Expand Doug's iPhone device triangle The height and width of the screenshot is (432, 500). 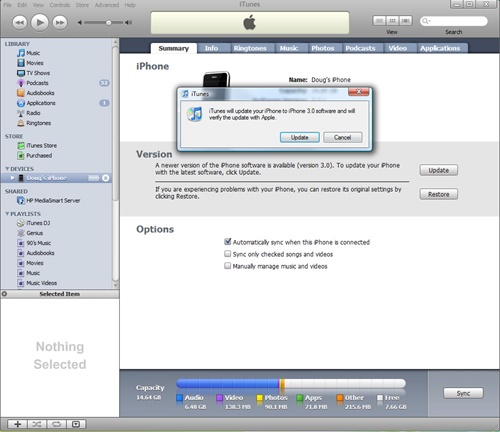(x=12, y=178)
